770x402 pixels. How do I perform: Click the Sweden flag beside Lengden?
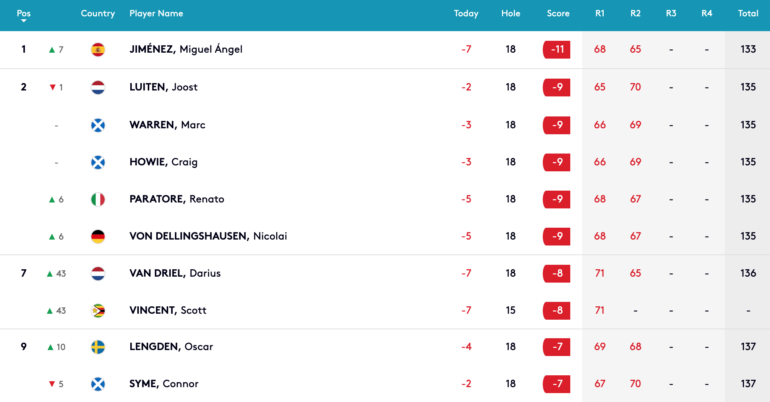(x=98, y=347)
